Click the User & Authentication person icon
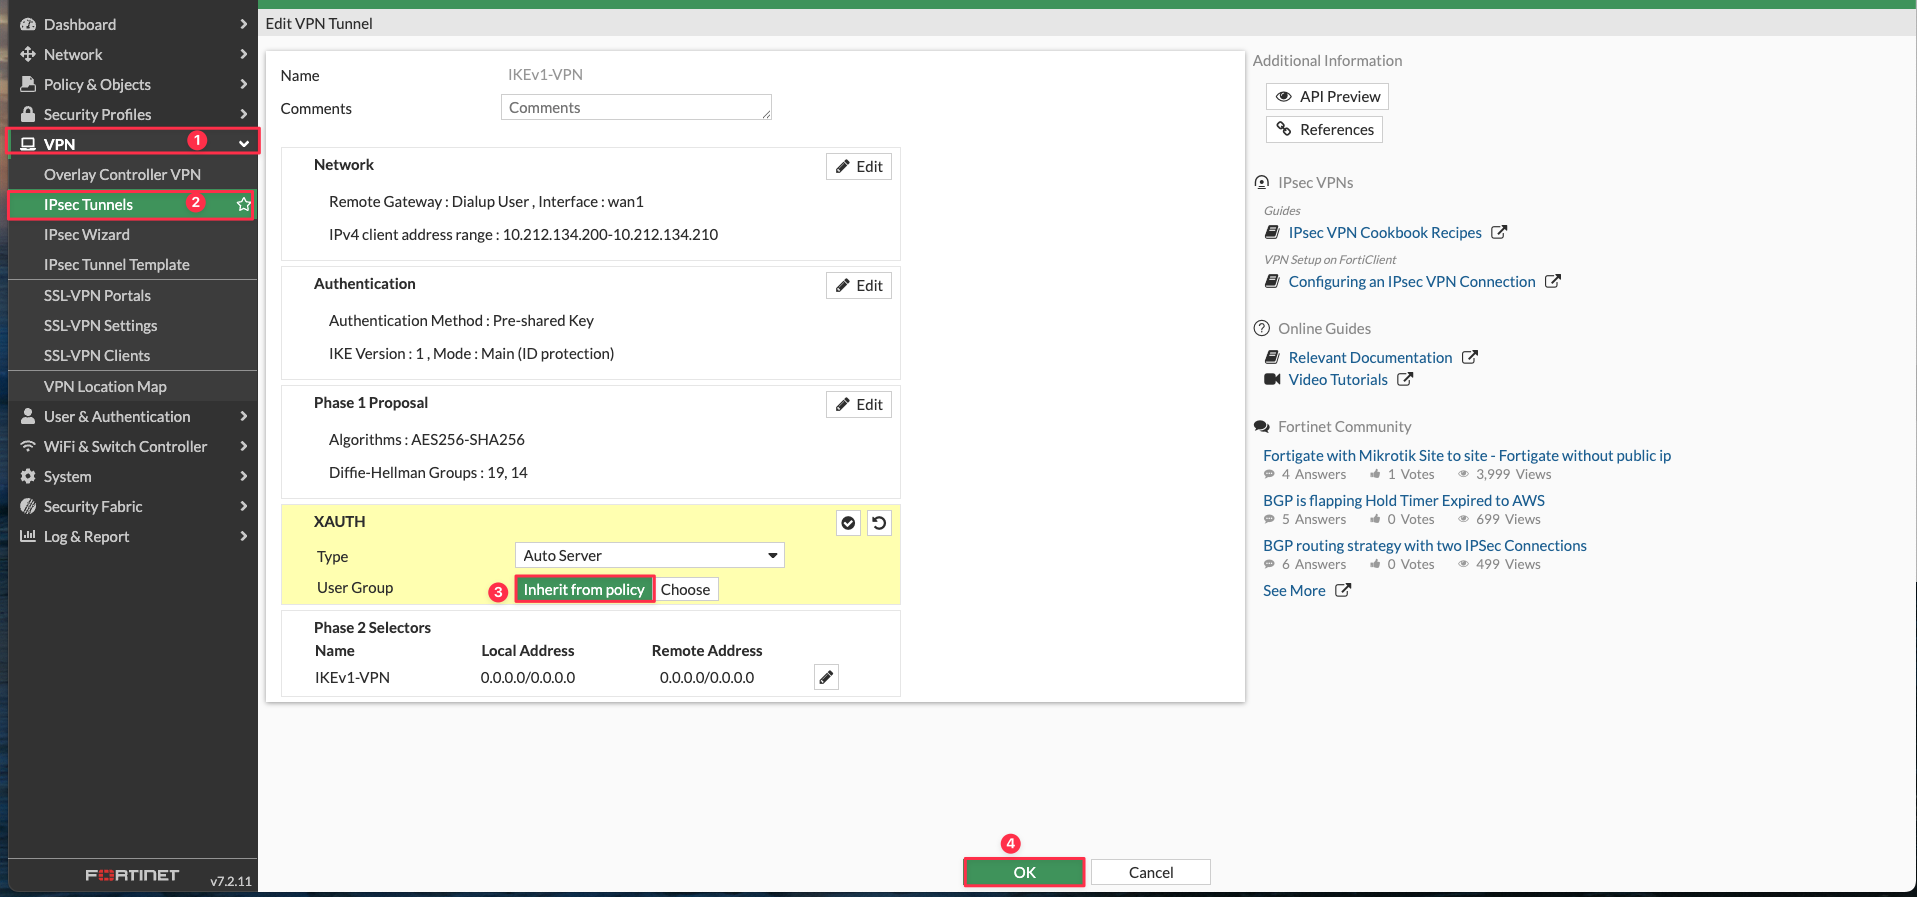The height and width of the screenshot is (897, 1917). coord(28,416)
